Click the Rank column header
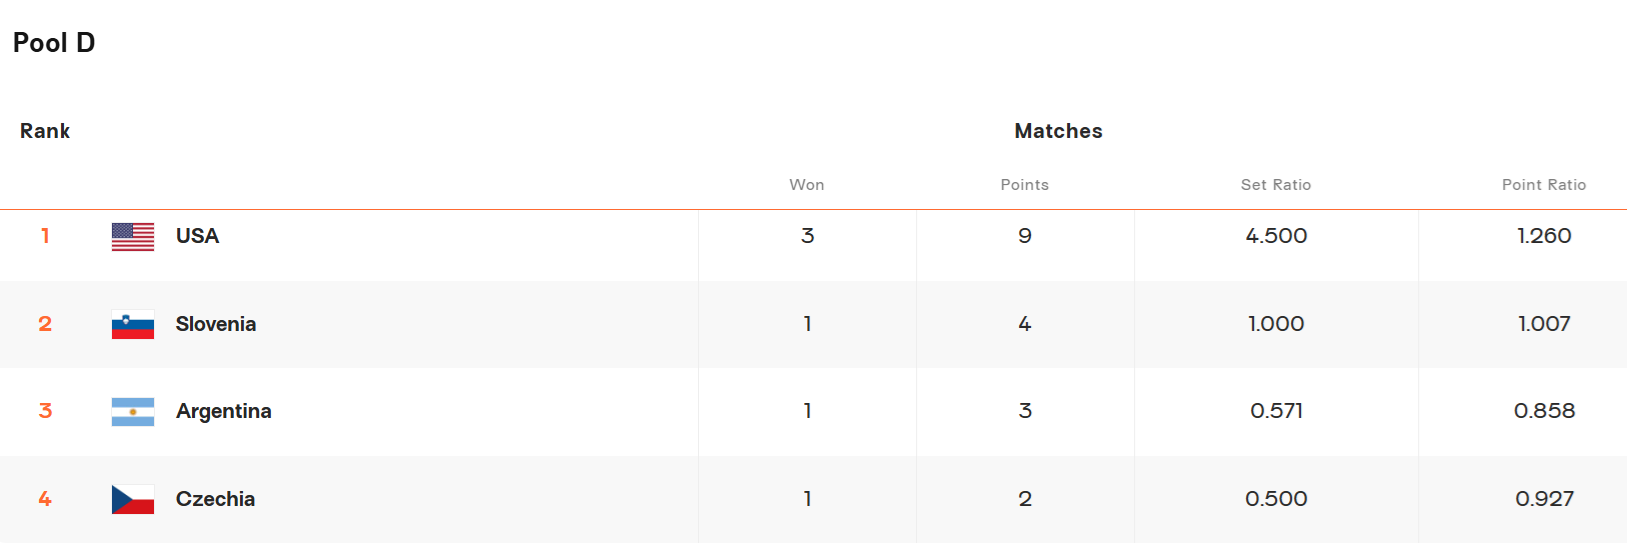This screenshot has width=1627, height=556. [45, 131]
